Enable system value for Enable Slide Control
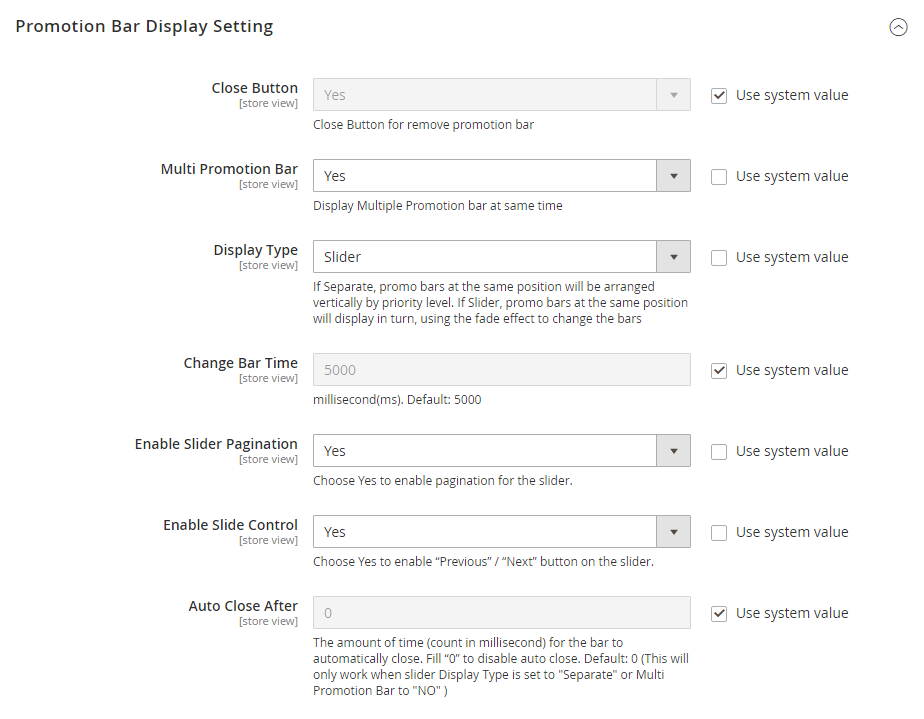Image resolution: width=924 pixels, height=719 pixels. point(719,533)
